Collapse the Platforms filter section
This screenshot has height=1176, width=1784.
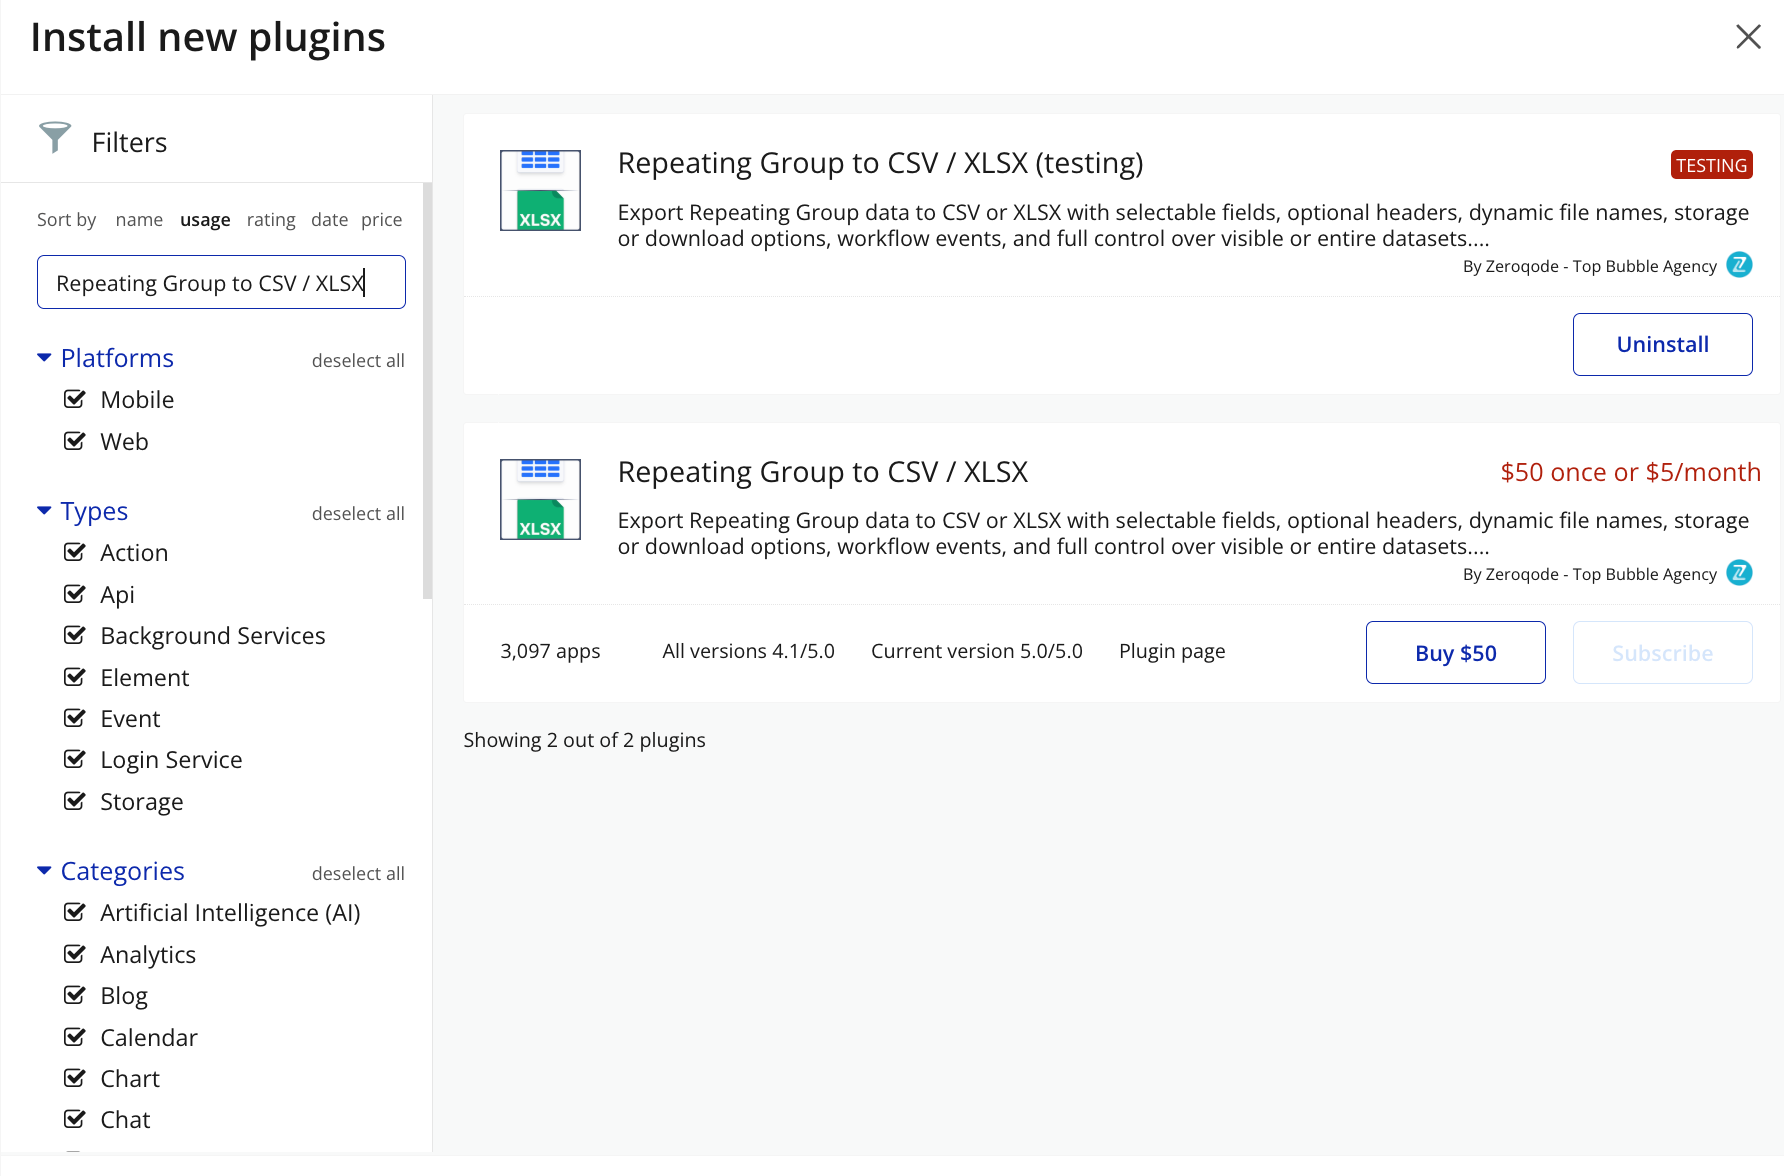tap(44, 358)
